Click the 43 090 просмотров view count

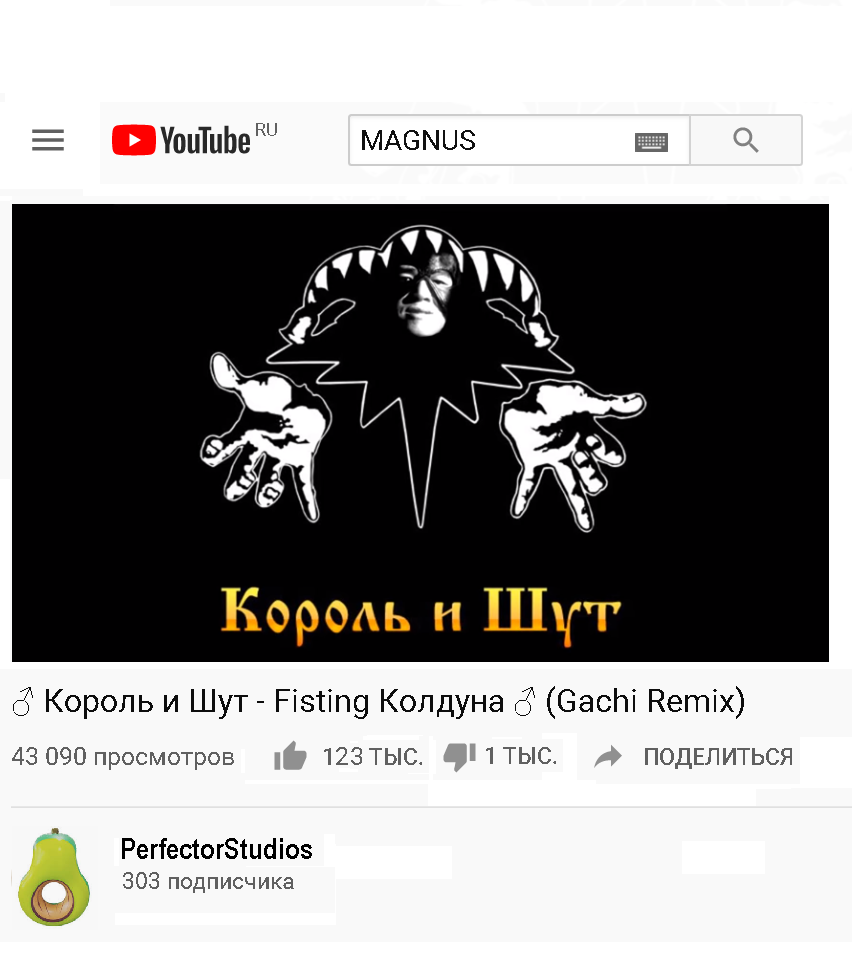point(123,757)
